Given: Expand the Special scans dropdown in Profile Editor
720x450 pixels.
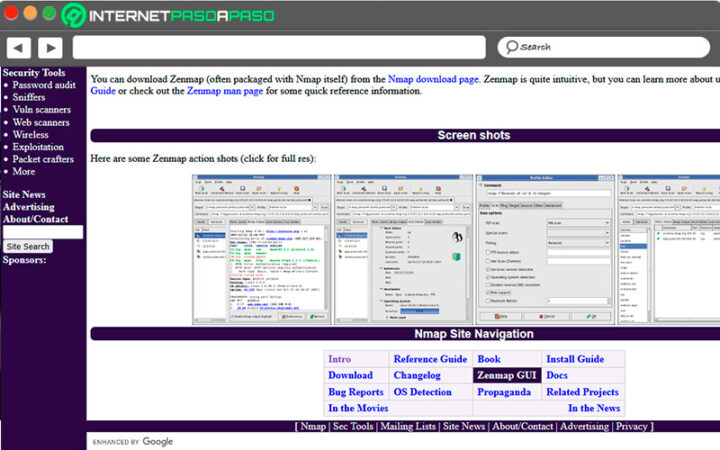Looking at the screenshot, I should (x=577, y=232).
